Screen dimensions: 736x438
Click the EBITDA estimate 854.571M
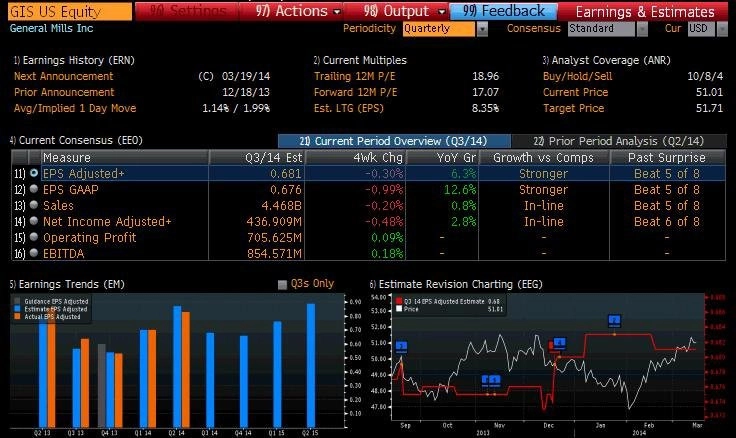pyautogui.click(x=274, y=254)
